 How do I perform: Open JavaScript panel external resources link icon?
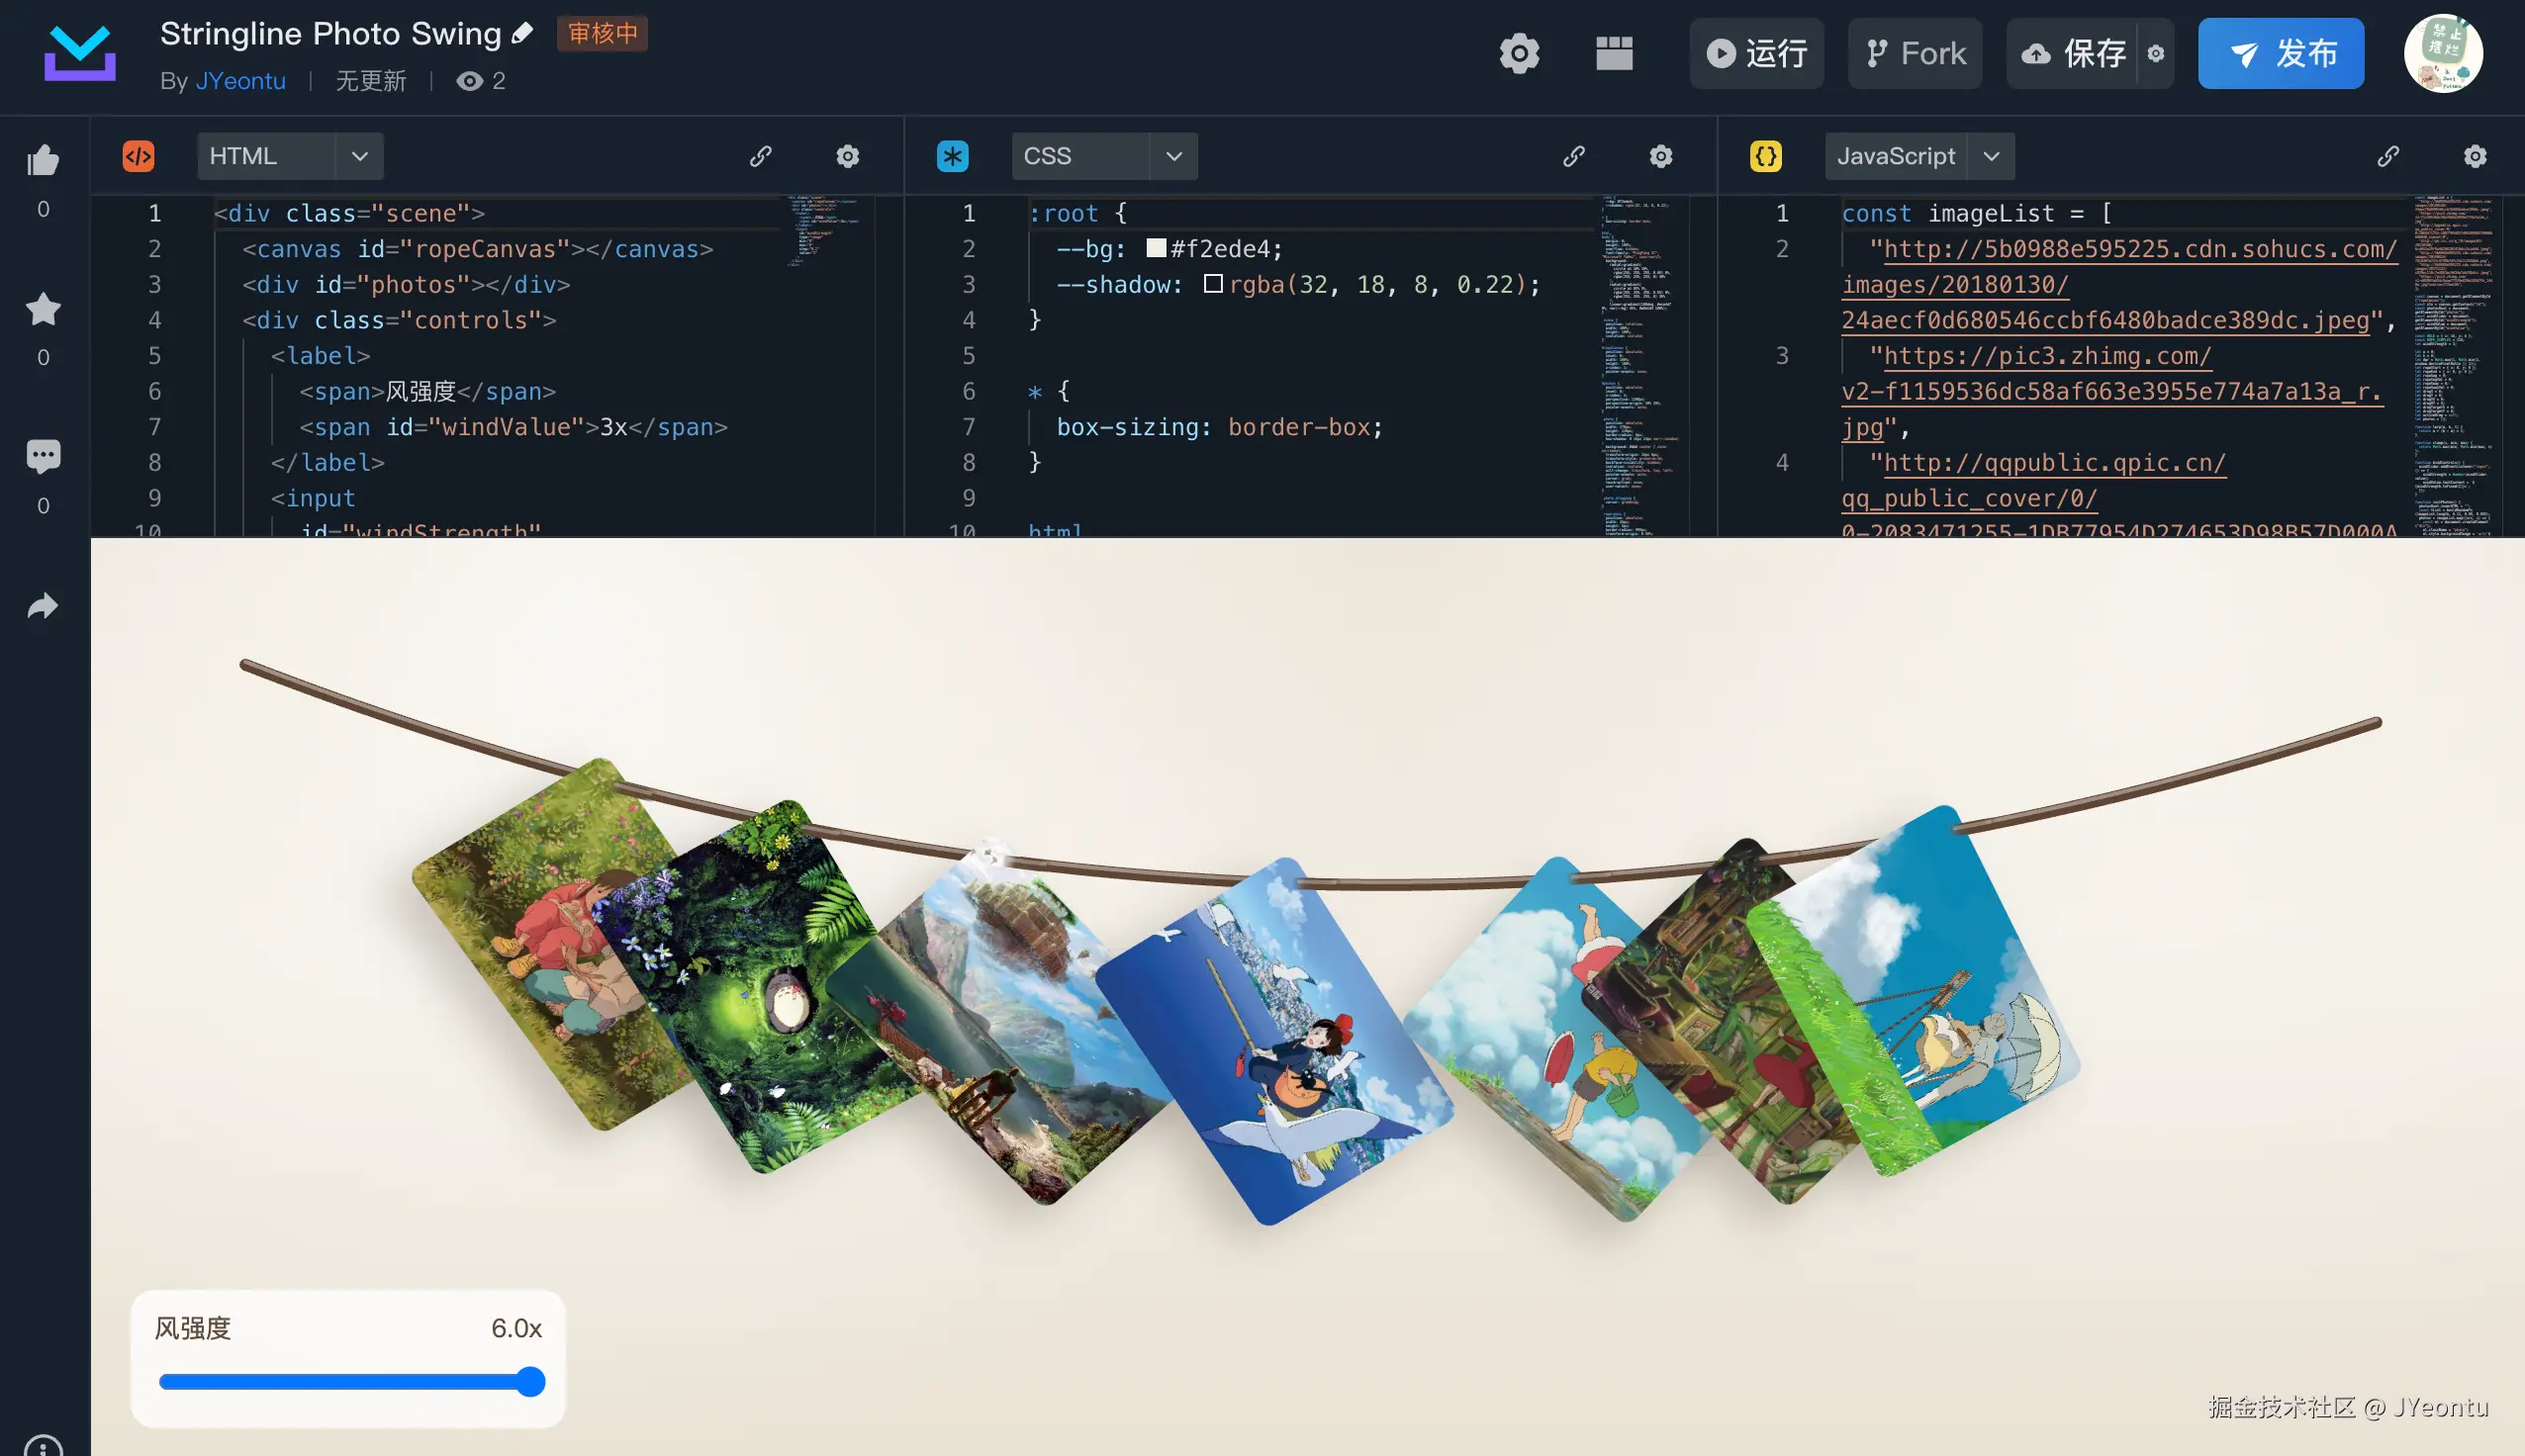2388,156
